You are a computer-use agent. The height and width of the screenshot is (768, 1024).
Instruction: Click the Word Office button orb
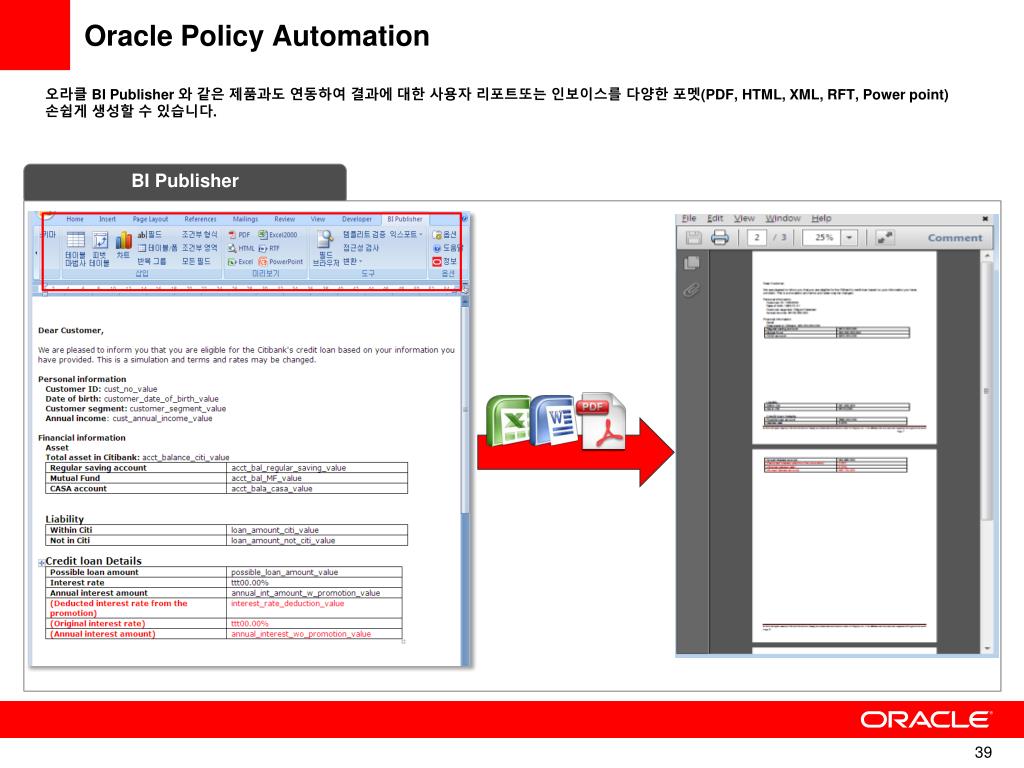click(47, 216)
